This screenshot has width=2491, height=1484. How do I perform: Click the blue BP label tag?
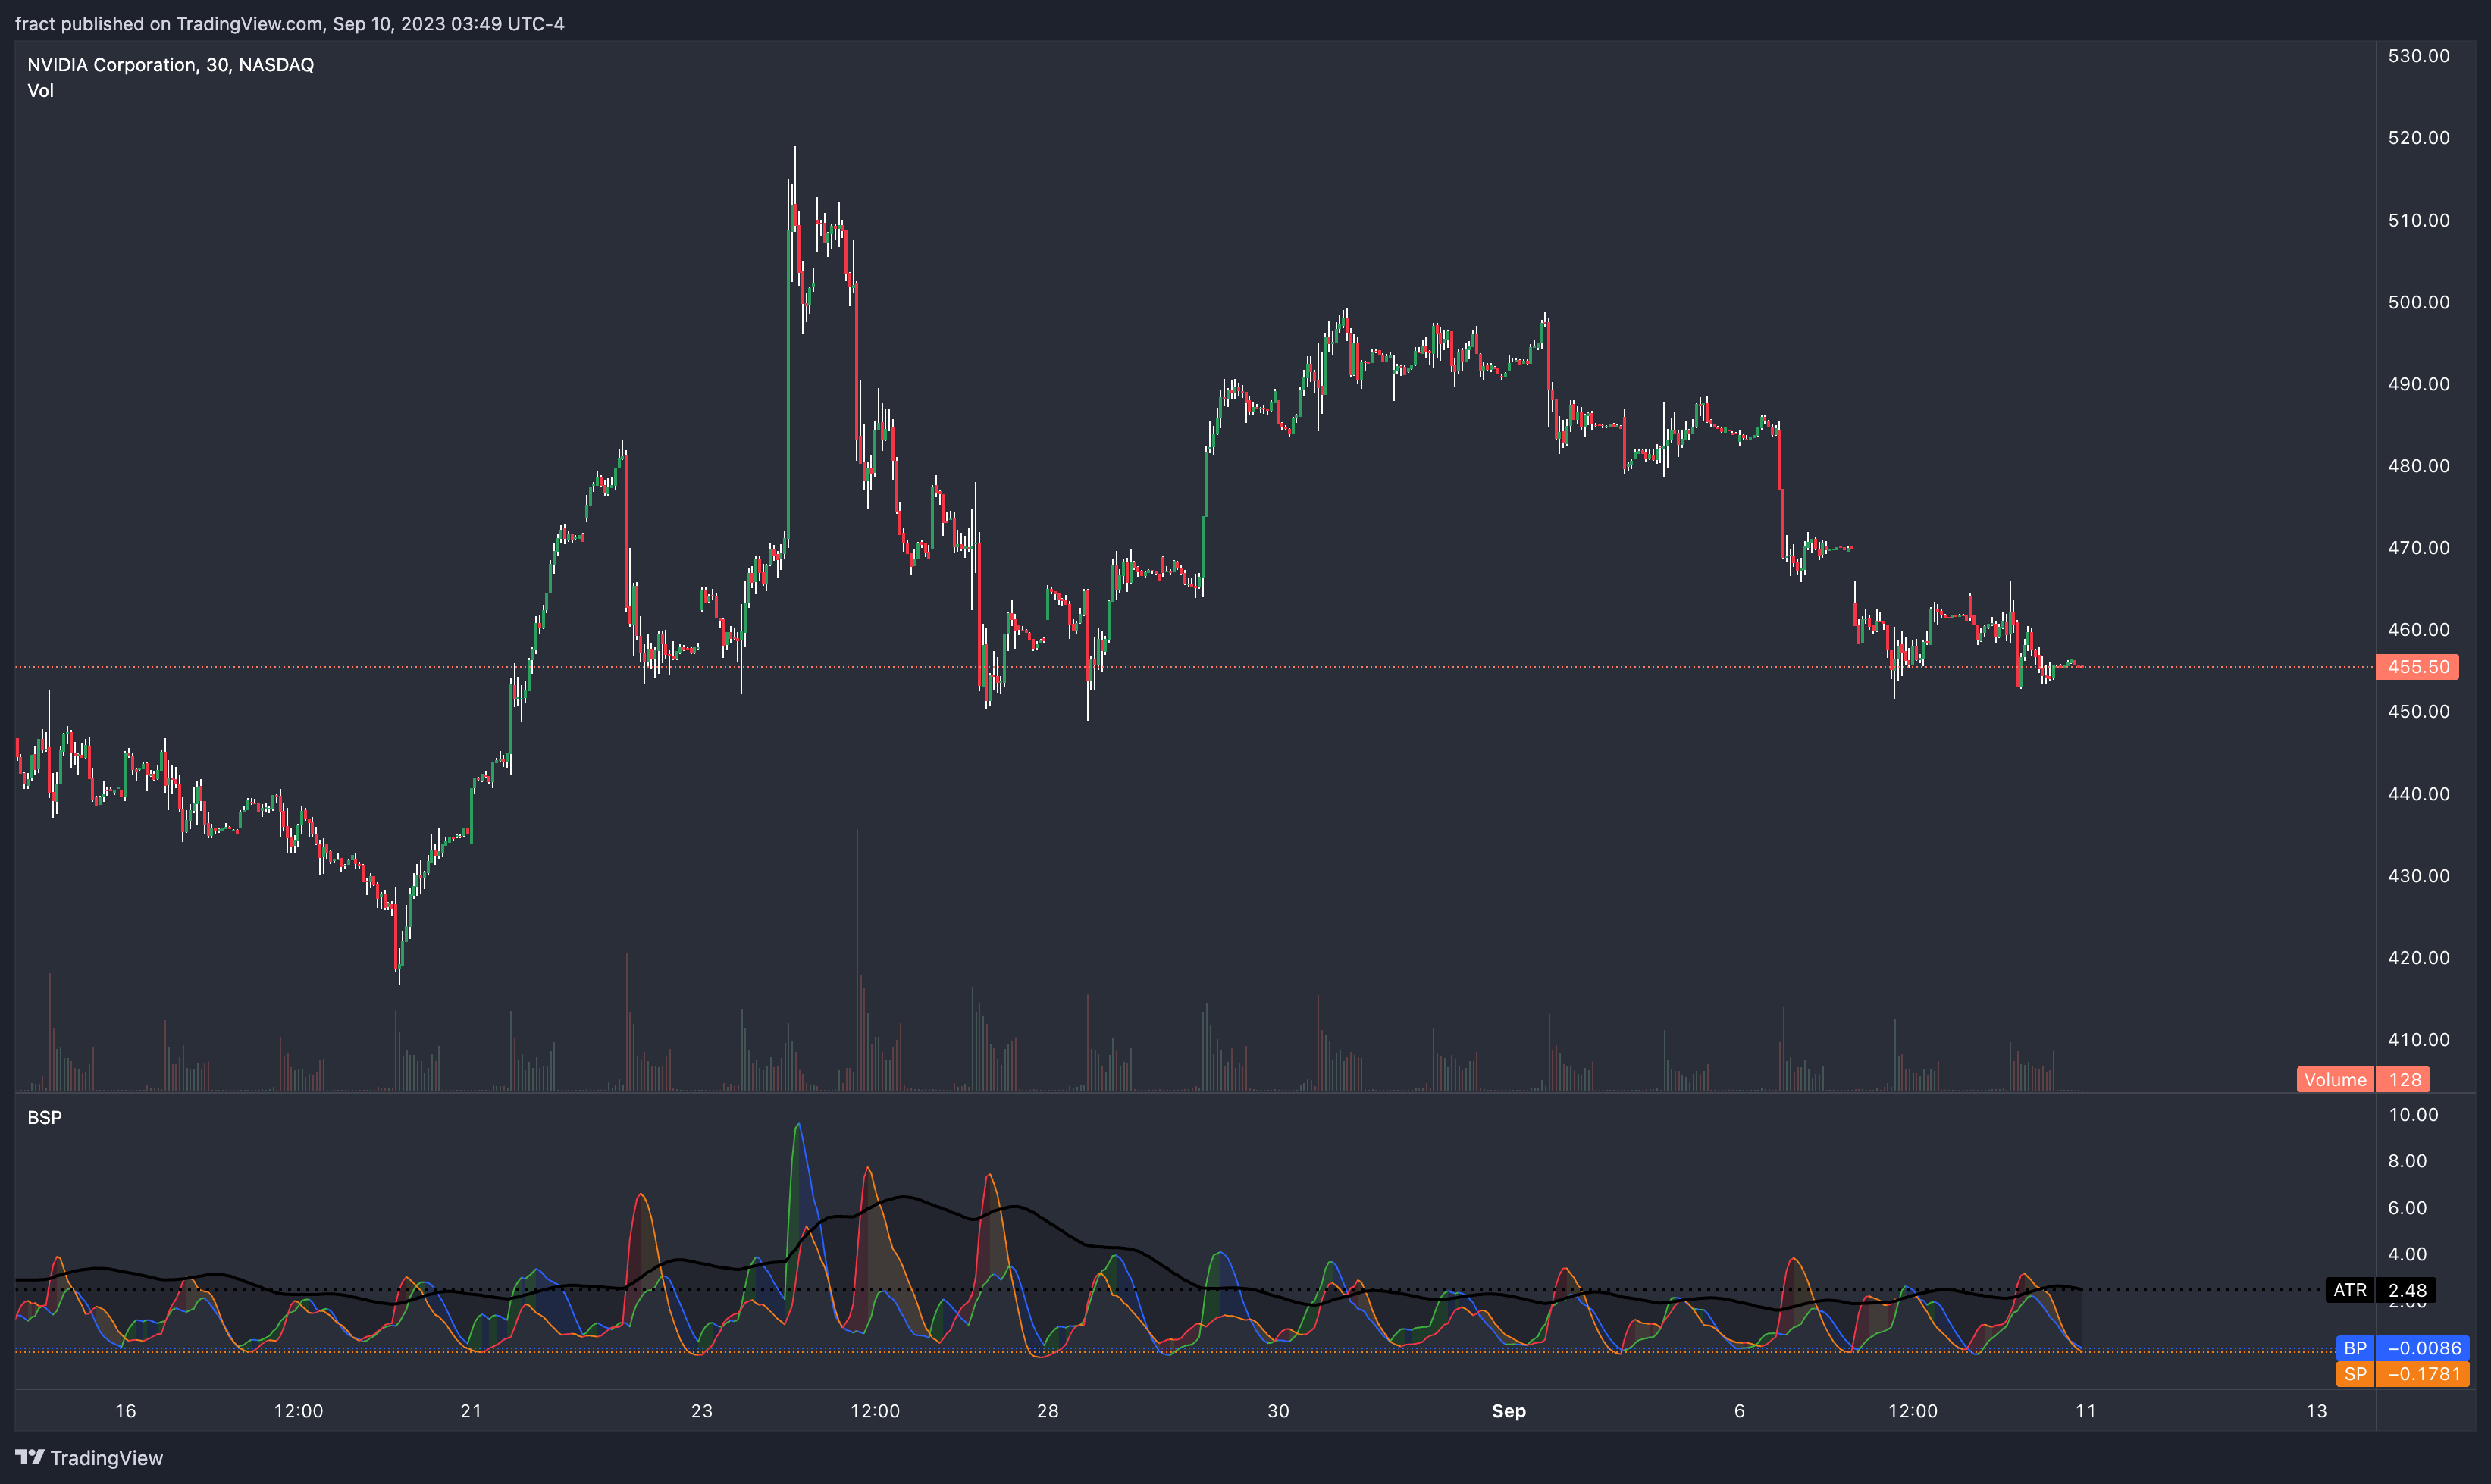tap(2355, 1348)
